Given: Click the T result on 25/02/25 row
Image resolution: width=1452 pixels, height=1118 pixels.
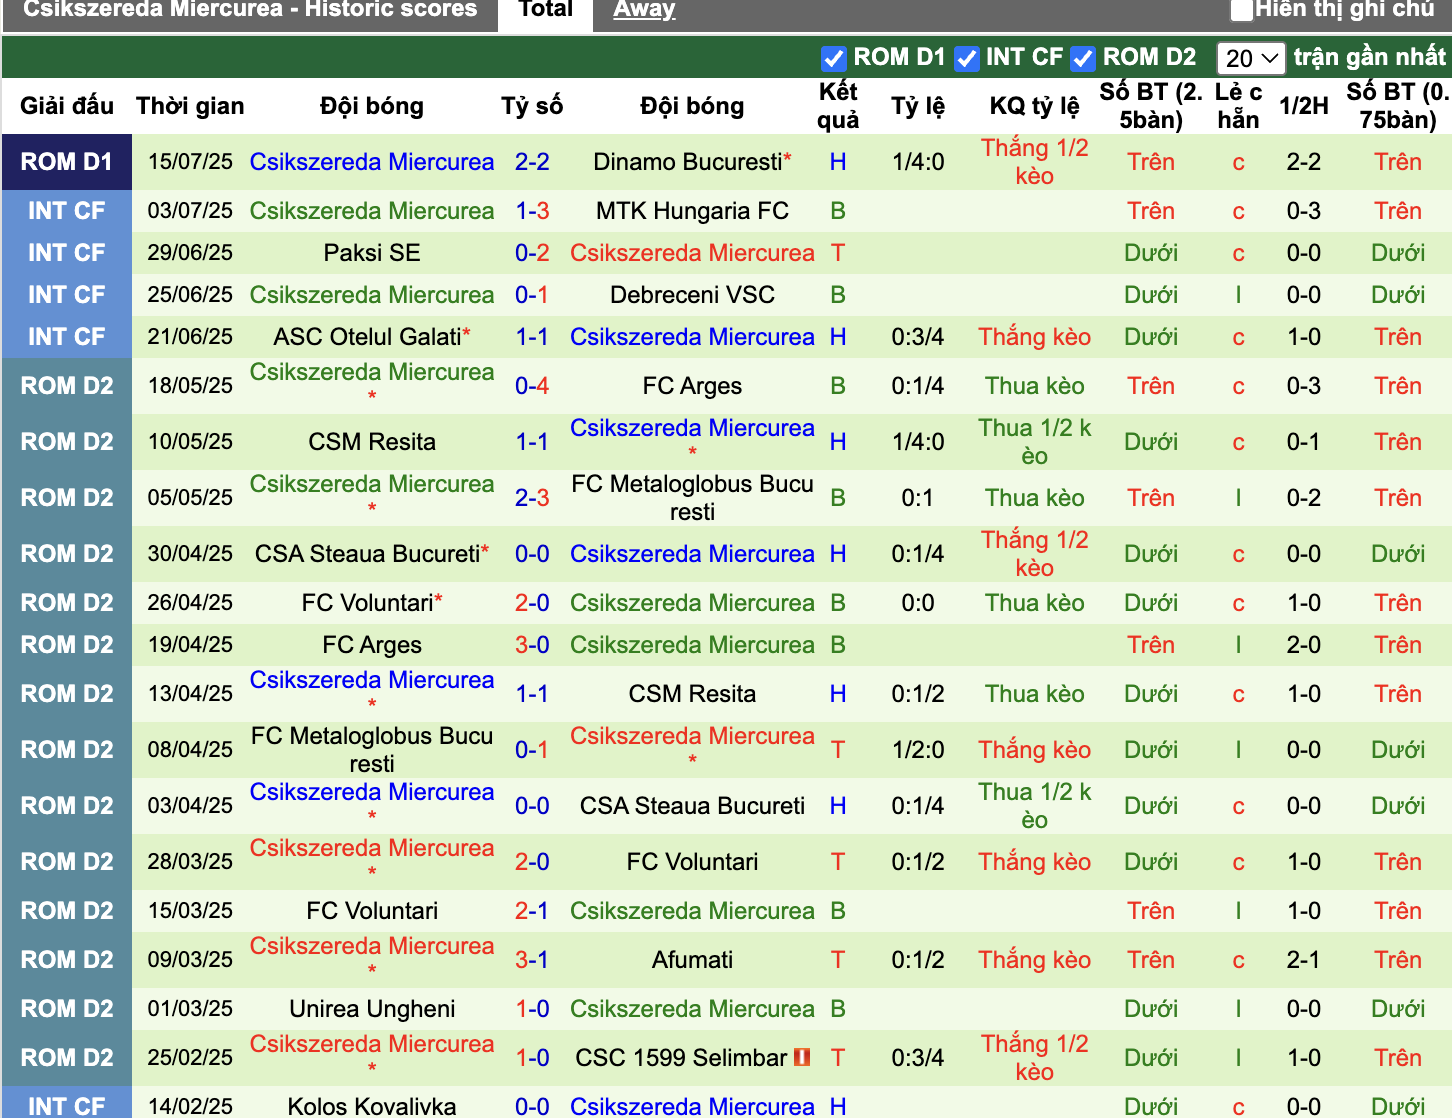Looking at the screenshot, I should [x=838, y=1058].
